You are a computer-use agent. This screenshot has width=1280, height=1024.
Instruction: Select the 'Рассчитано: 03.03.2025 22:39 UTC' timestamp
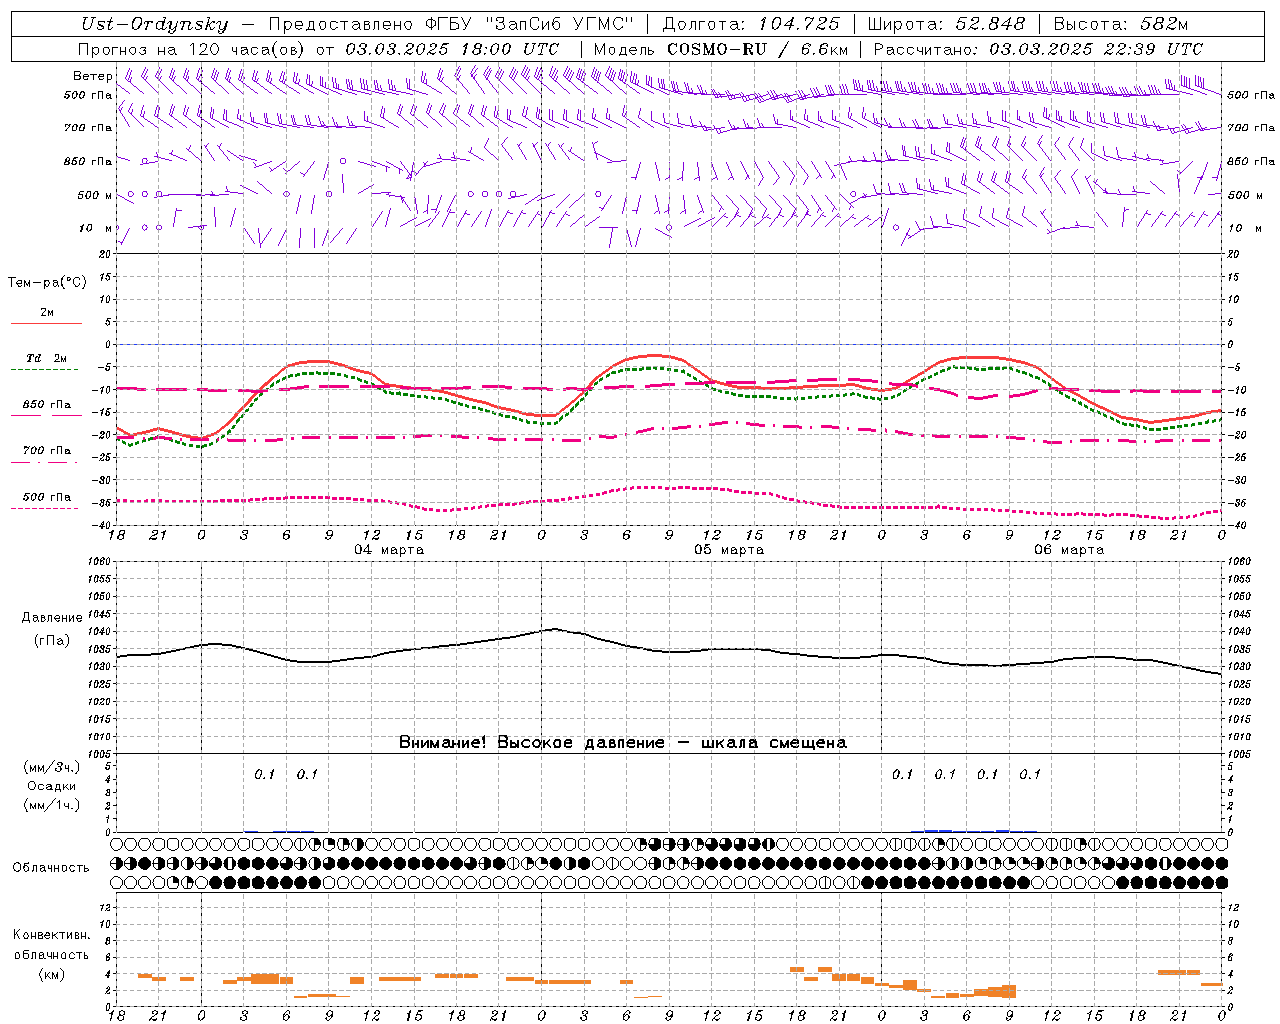(x=1038, y=49)
